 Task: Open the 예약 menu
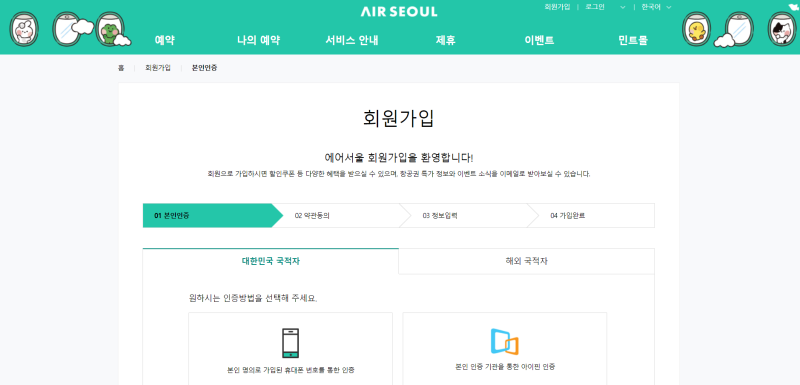pyautogui.click(x=164, y=40)
